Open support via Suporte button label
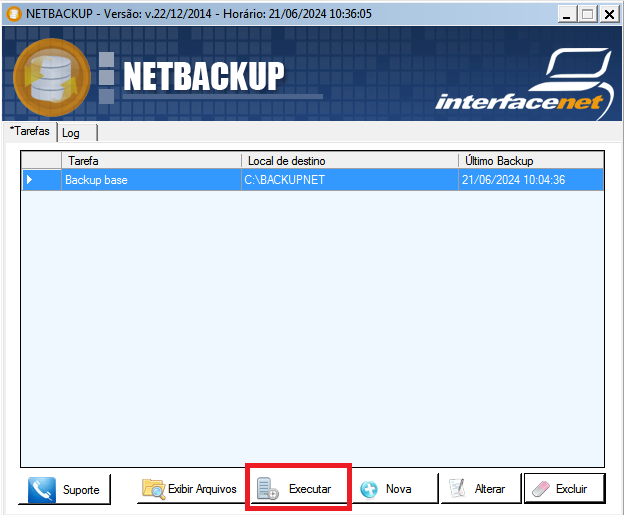The width and height of the screenshot is (624, 515). [81, 490]
